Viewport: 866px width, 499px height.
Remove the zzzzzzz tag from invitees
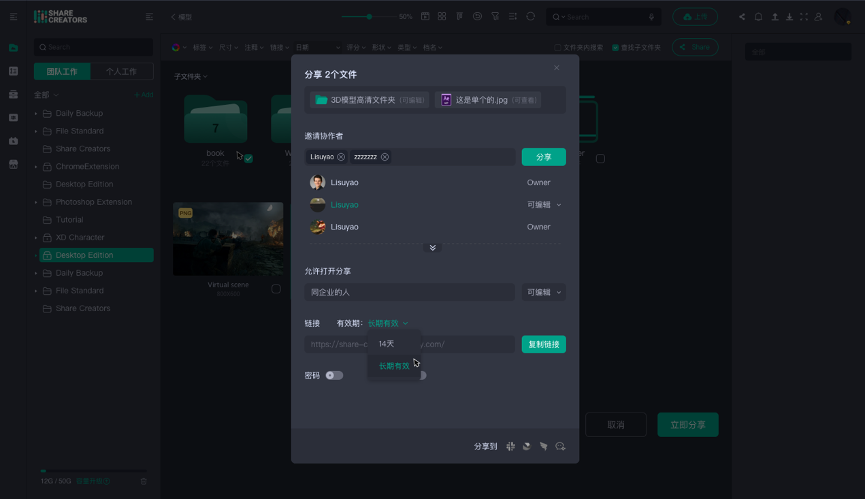(x=385, y=157)
